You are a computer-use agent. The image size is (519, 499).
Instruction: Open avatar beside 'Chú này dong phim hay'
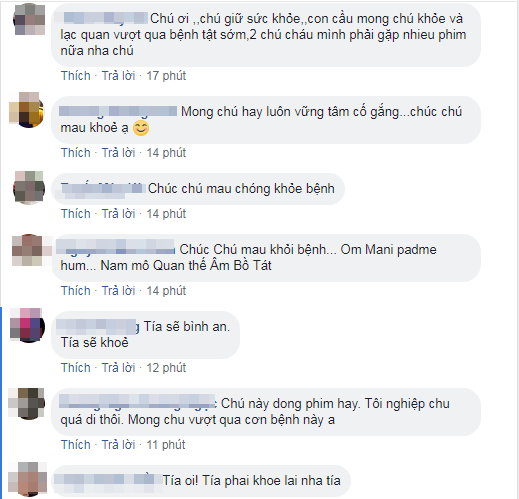coord(27,403)
